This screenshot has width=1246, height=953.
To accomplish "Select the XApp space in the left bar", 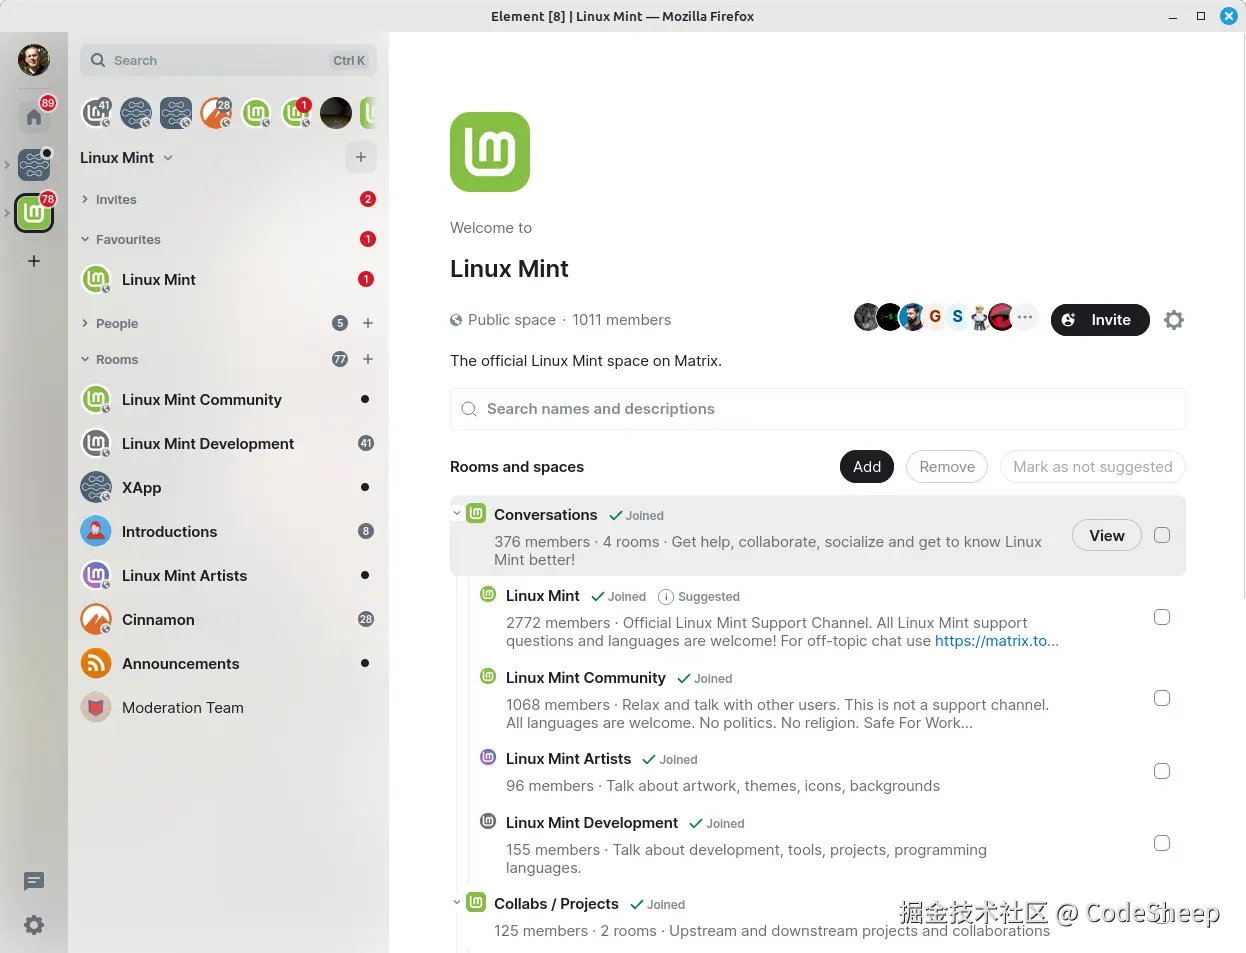I will tap(34, 164).
